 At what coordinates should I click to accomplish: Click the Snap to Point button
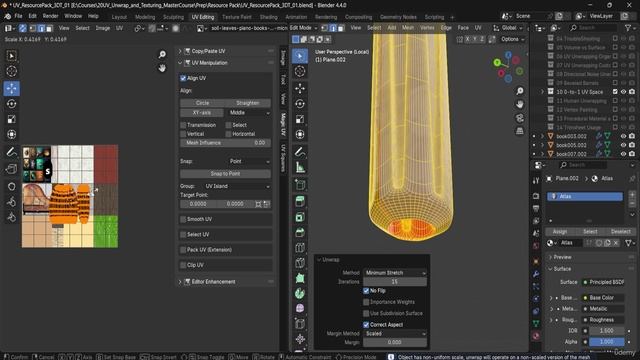pos(225,174)
